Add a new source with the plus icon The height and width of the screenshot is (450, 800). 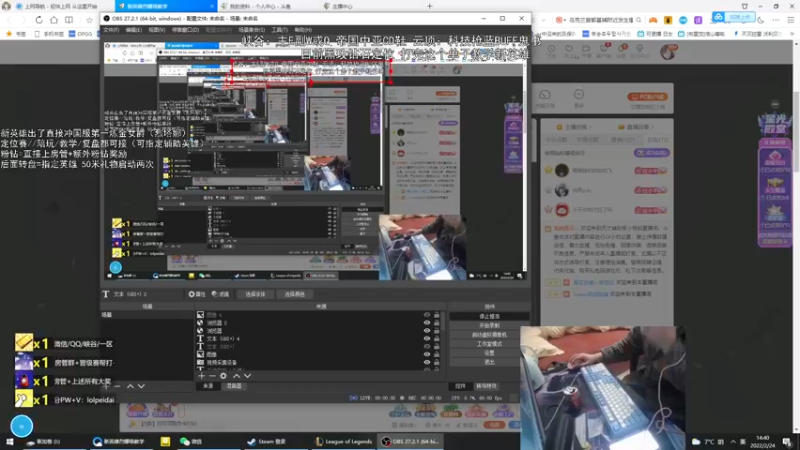[x=201, y=376]
